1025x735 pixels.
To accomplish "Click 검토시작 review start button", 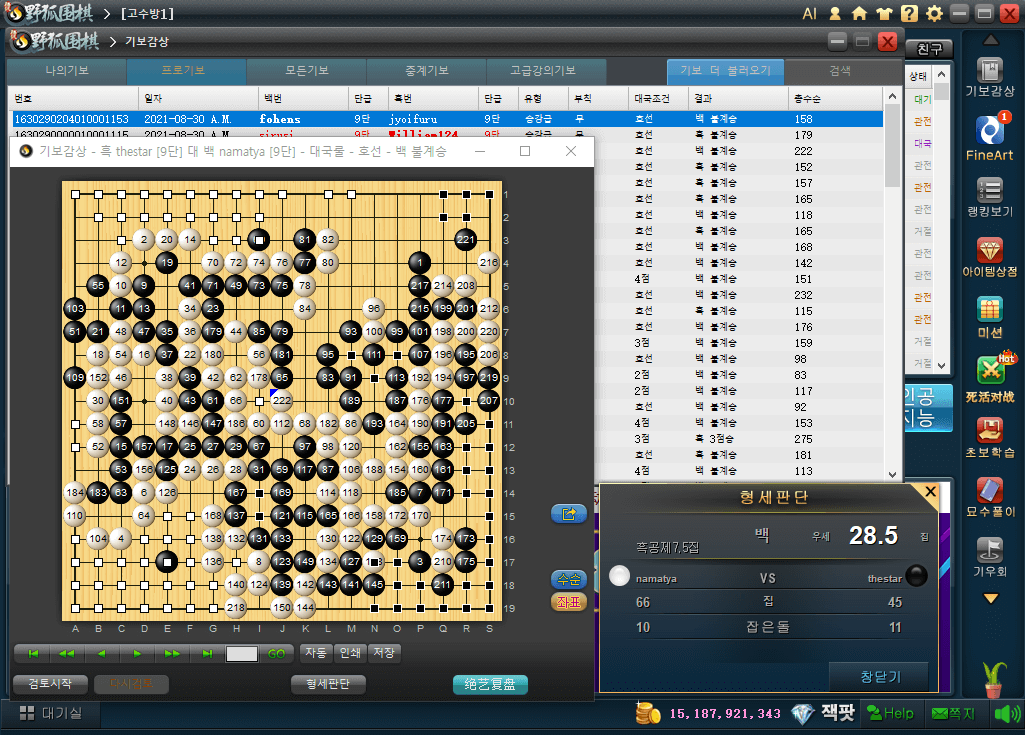I will pyautogui.click(x=50, y=684).
